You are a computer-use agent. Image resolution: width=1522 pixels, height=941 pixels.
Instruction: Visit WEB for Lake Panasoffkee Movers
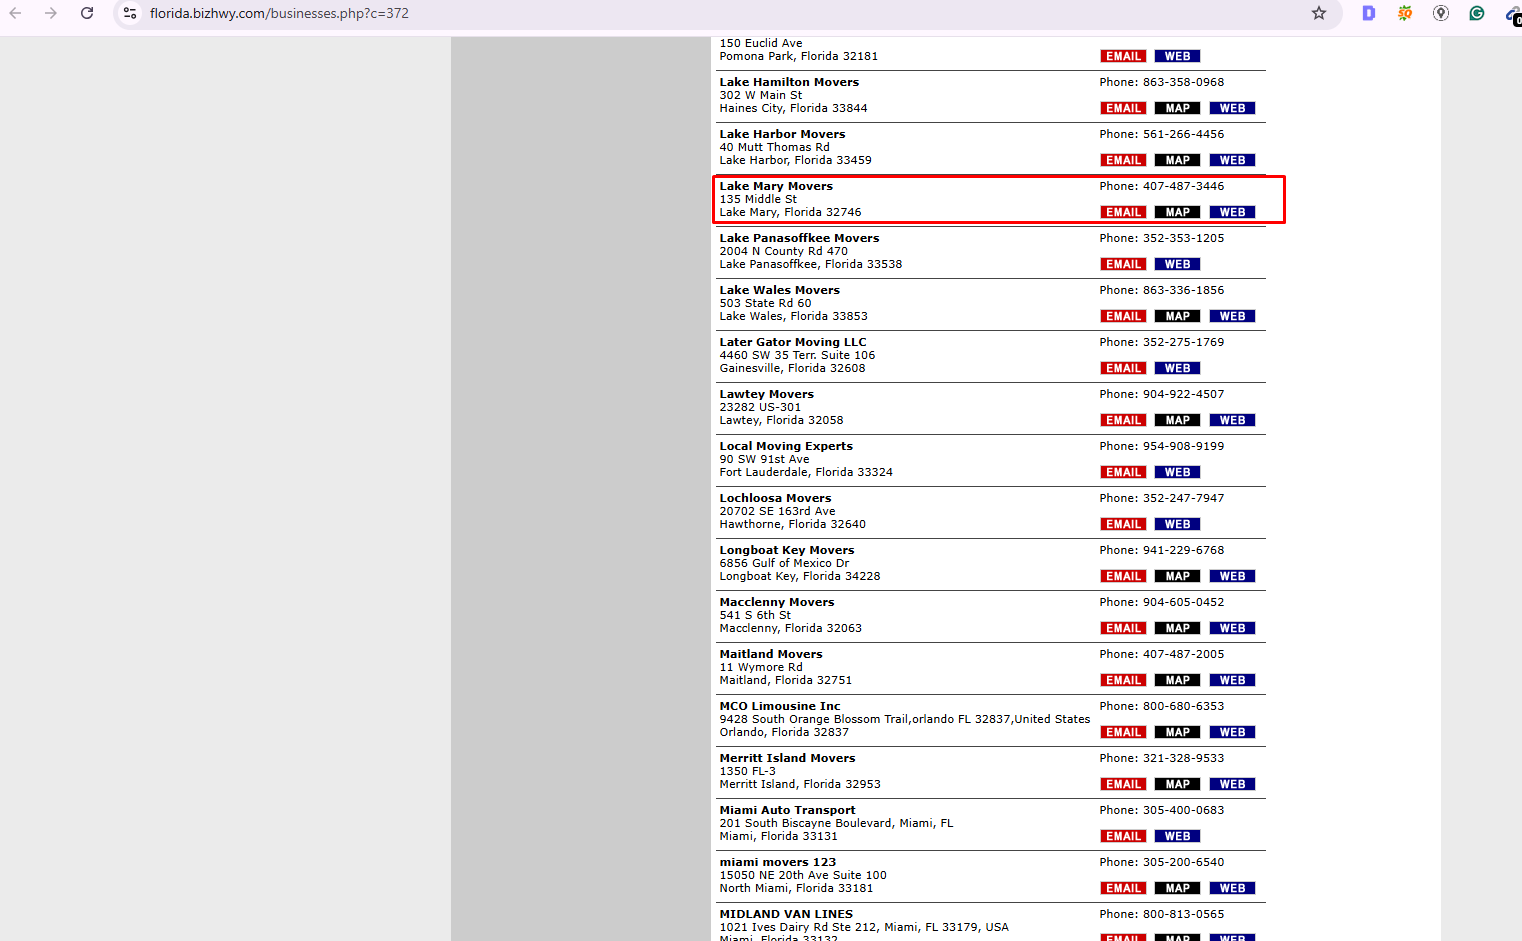1178,264
